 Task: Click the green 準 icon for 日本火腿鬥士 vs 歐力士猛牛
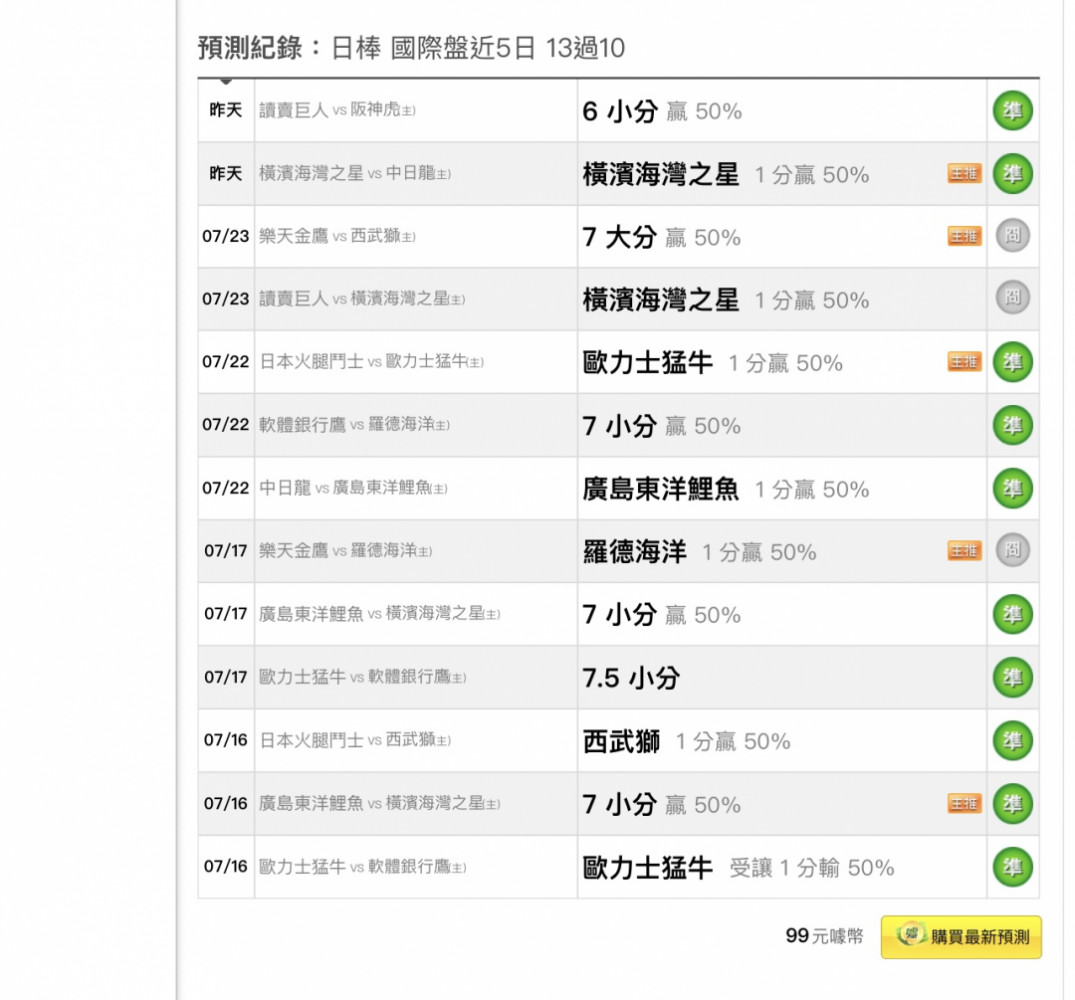[x=1012, y=362]
